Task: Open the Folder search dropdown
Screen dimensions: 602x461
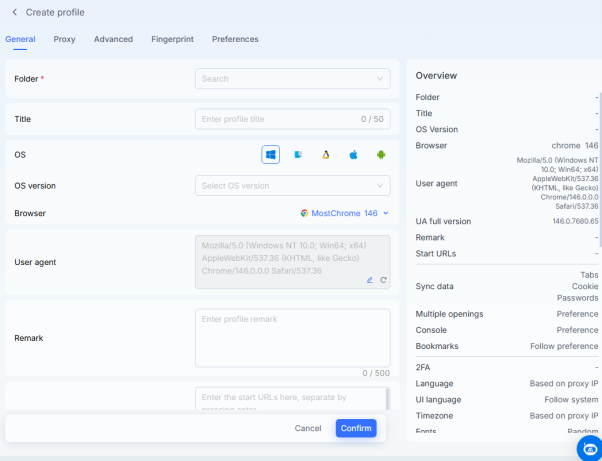Action: (292, 78)
